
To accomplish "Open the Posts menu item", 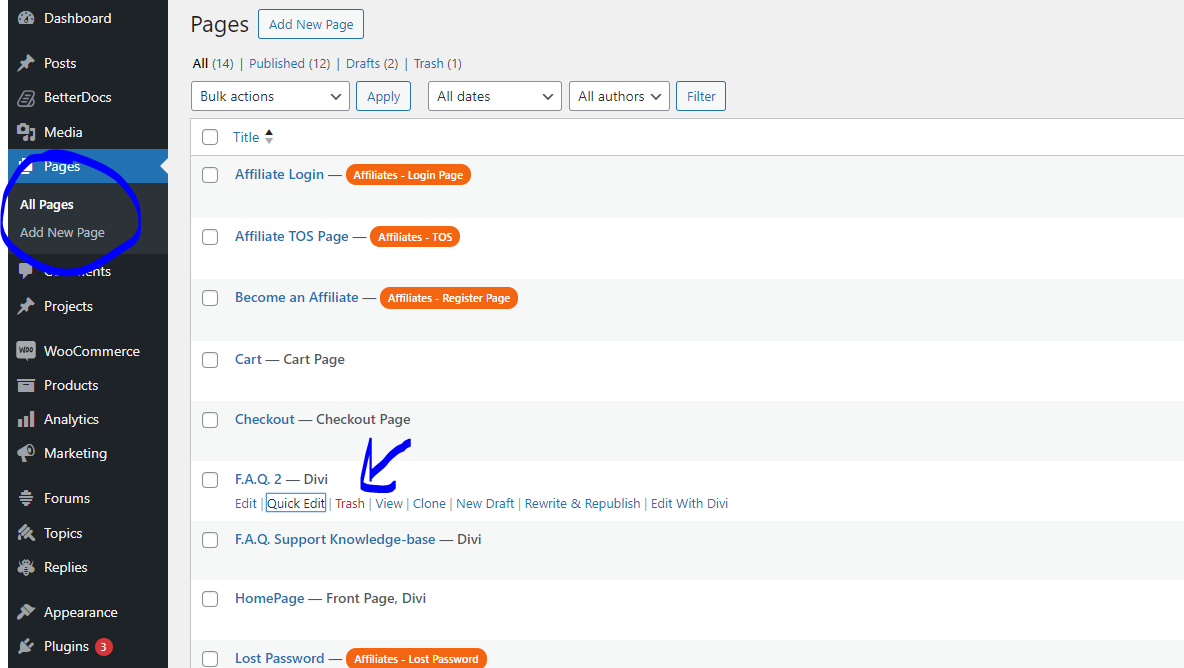I will [x=60, y=63].
